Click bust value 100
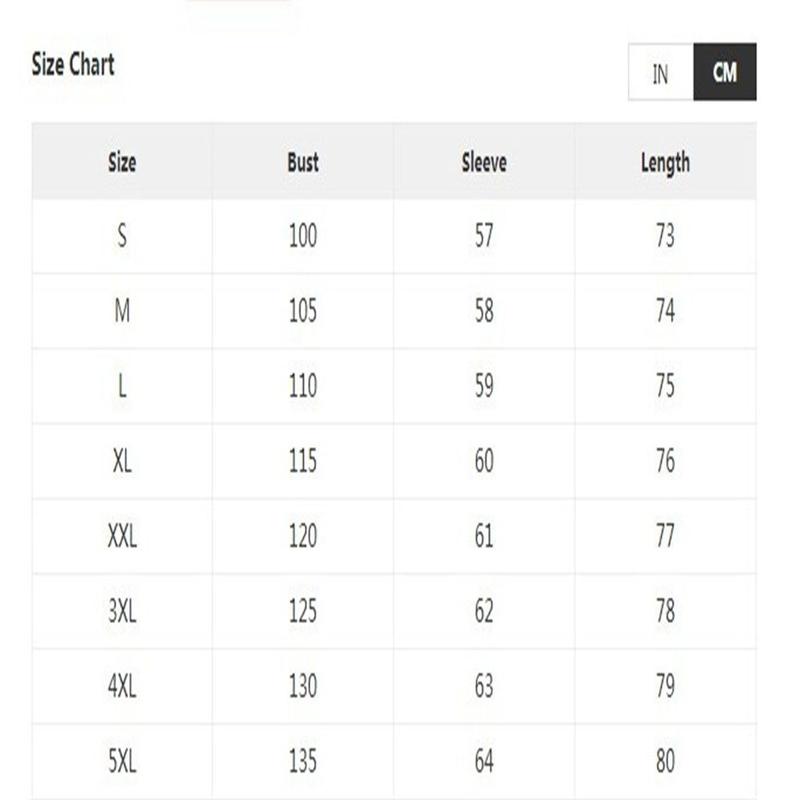Image resolution: width=800 pixels, height=800 pixels. [303, 236]
